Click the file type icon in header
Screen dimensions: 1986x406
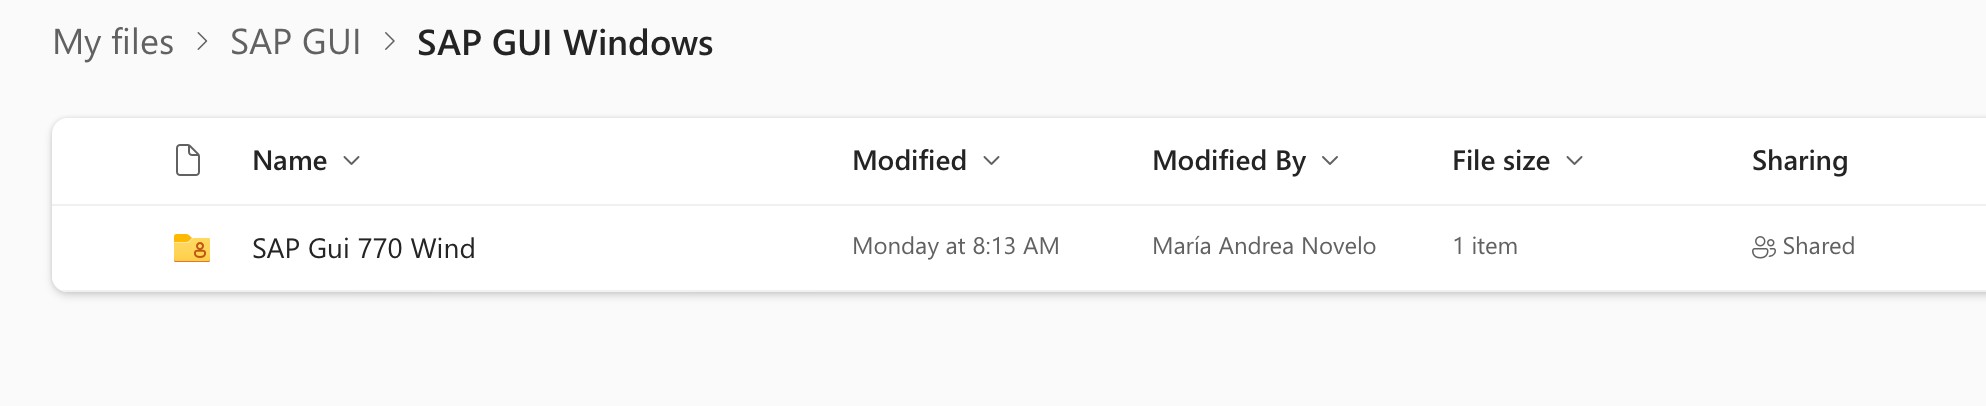[188, 160]
